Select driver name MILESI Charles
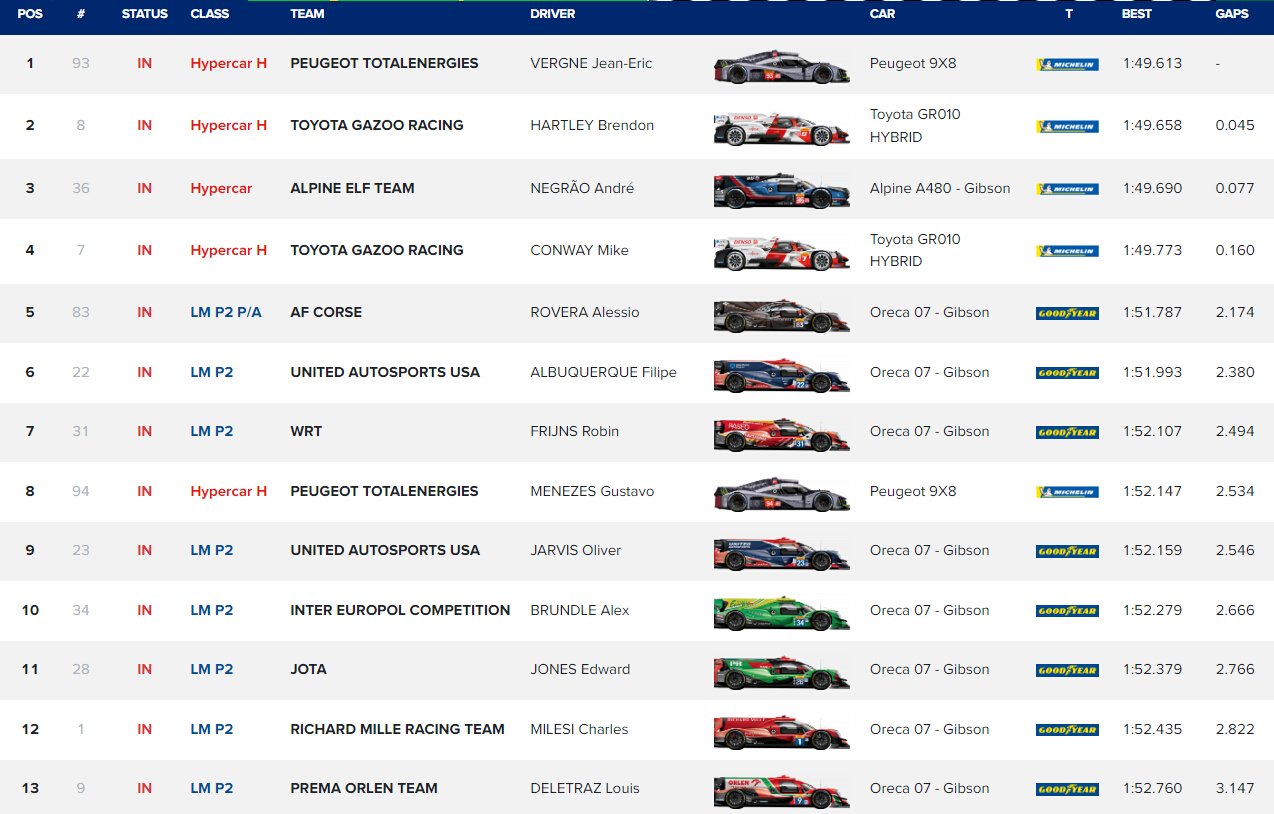This screenshot has width=1274, height=814. coord(579,729)
